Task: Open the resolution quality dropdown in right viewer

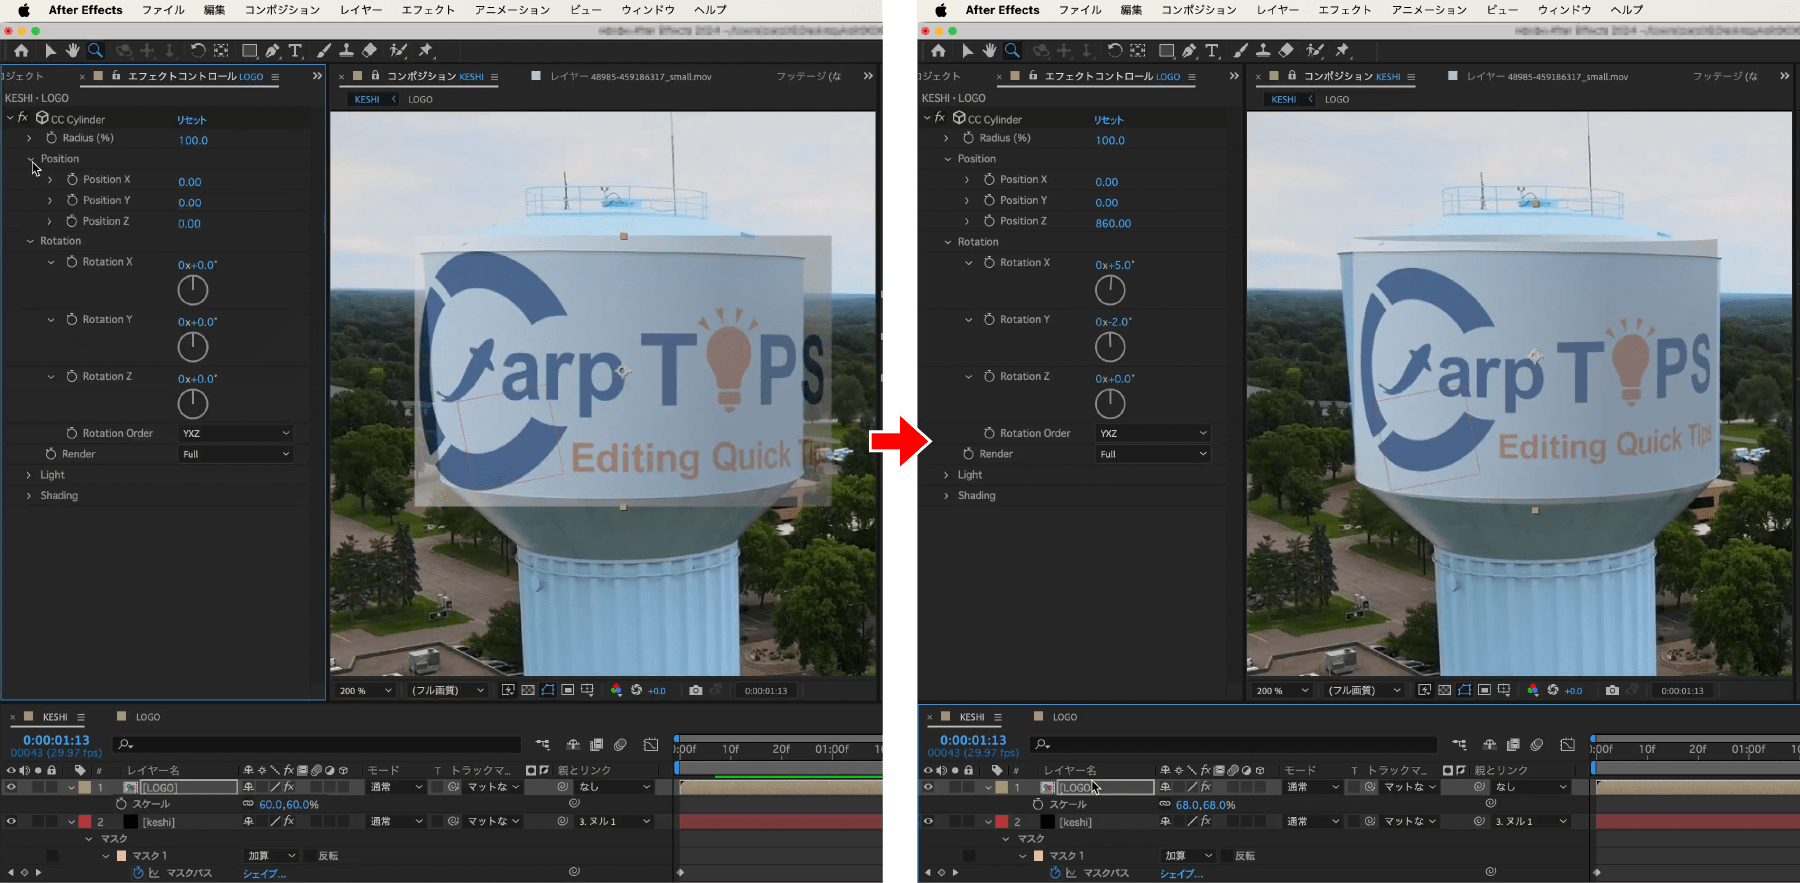Action: pyautogui.click(x=1365, y=690)
